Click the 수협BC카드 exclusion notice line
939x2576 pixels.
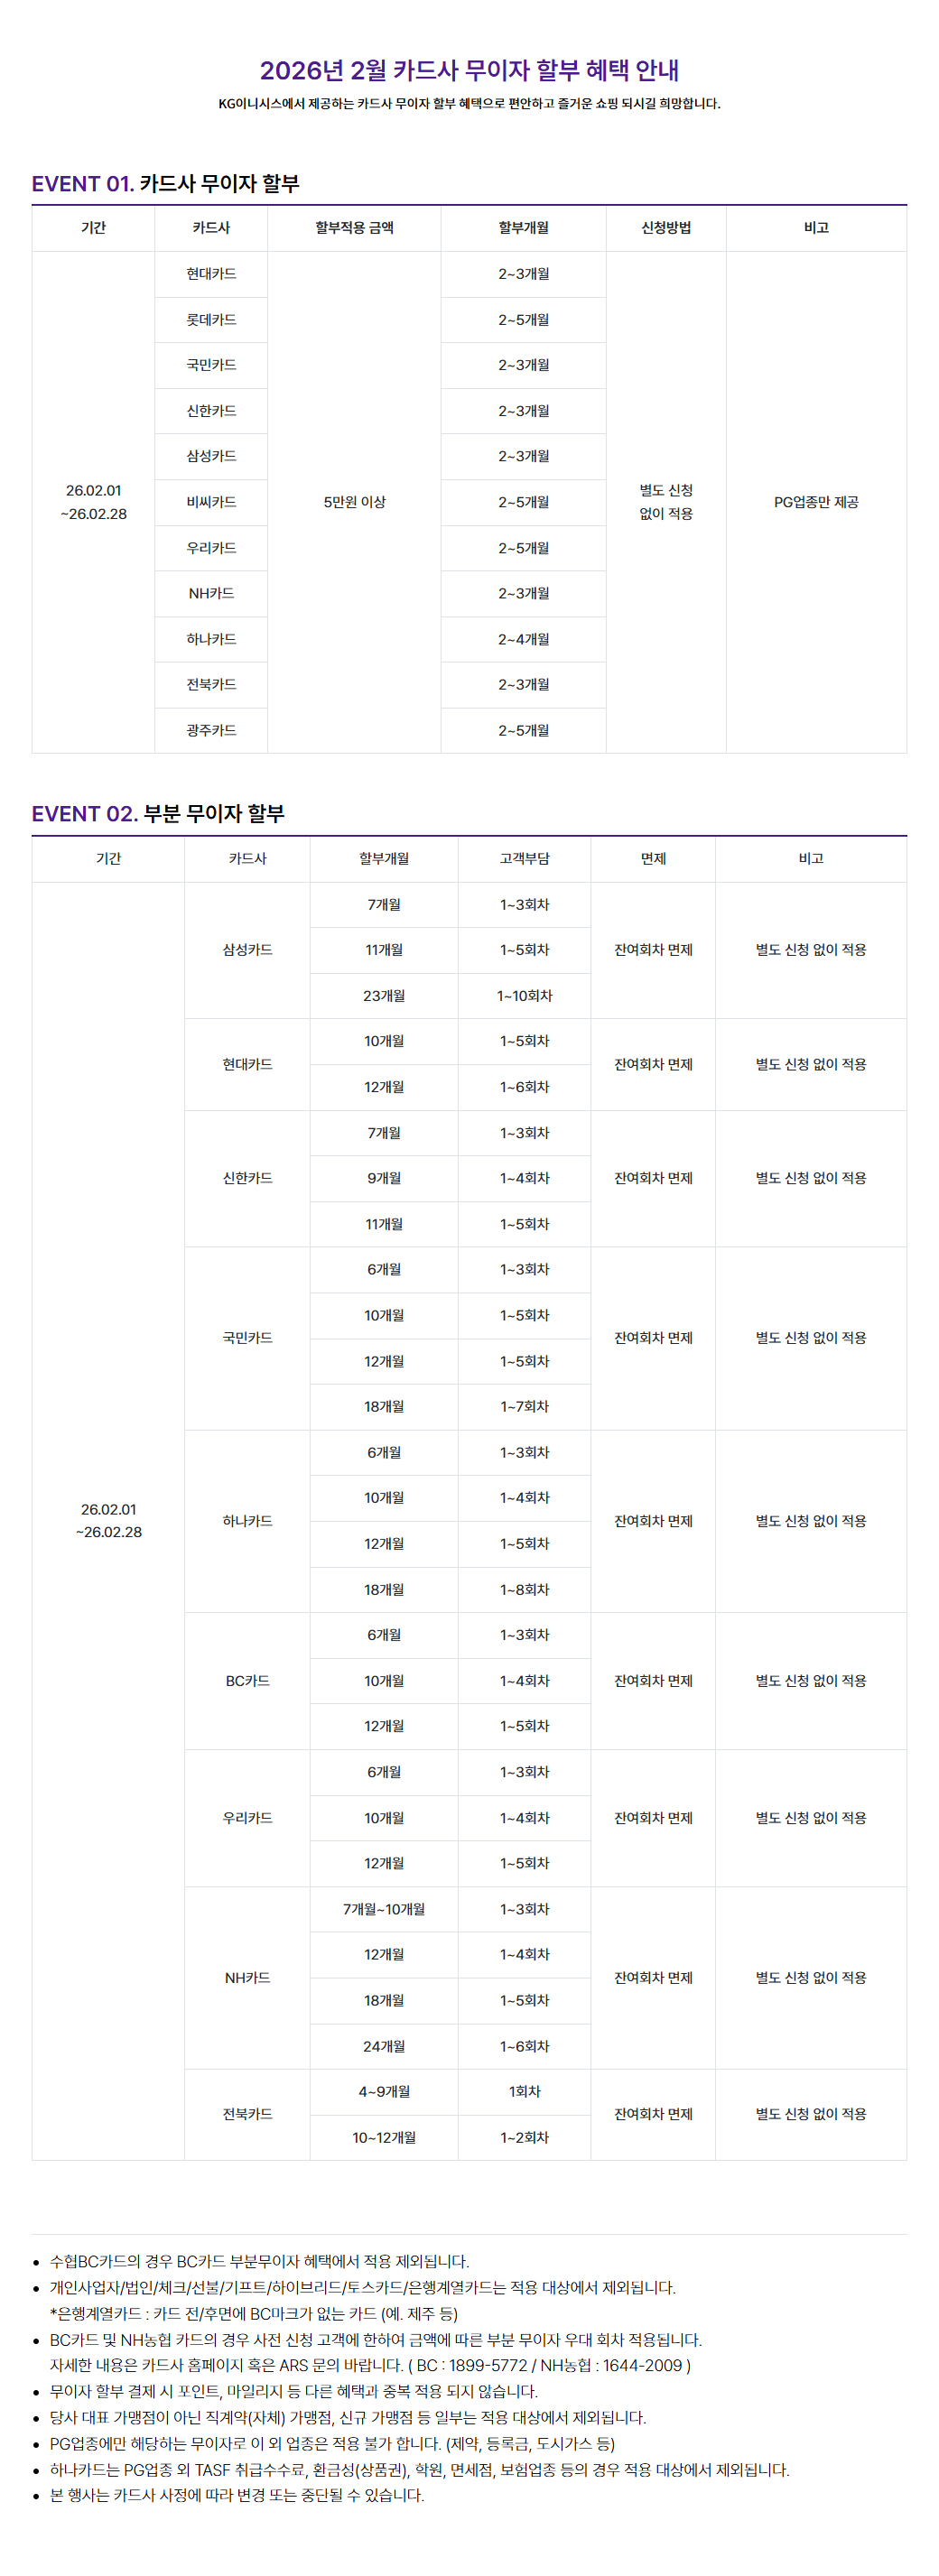coord(259,2261)
